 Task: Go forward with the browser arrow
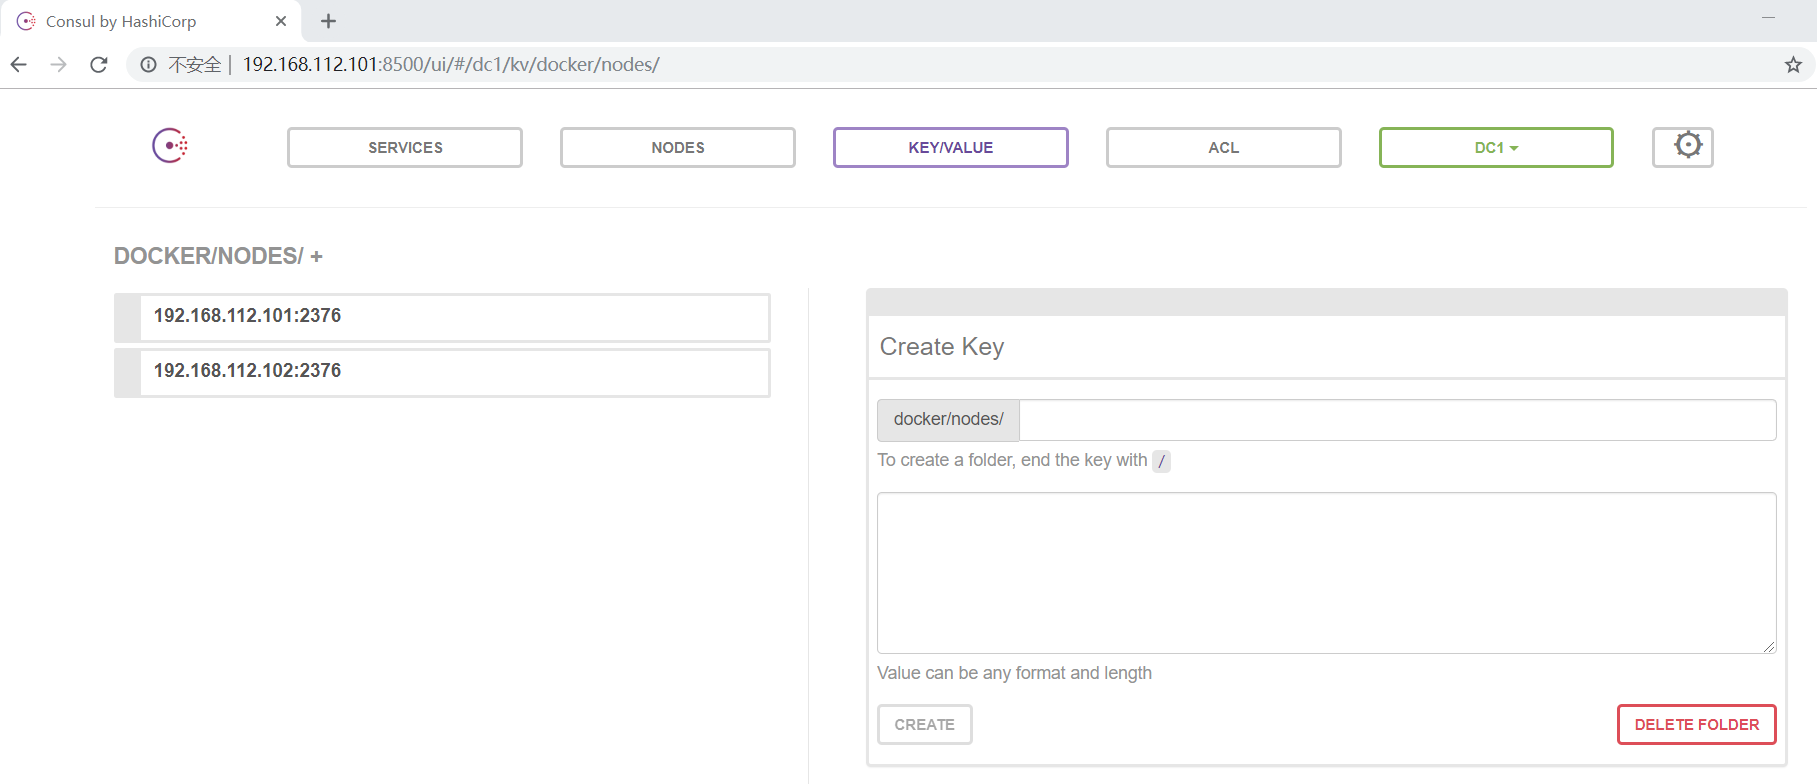pos(59,65)
